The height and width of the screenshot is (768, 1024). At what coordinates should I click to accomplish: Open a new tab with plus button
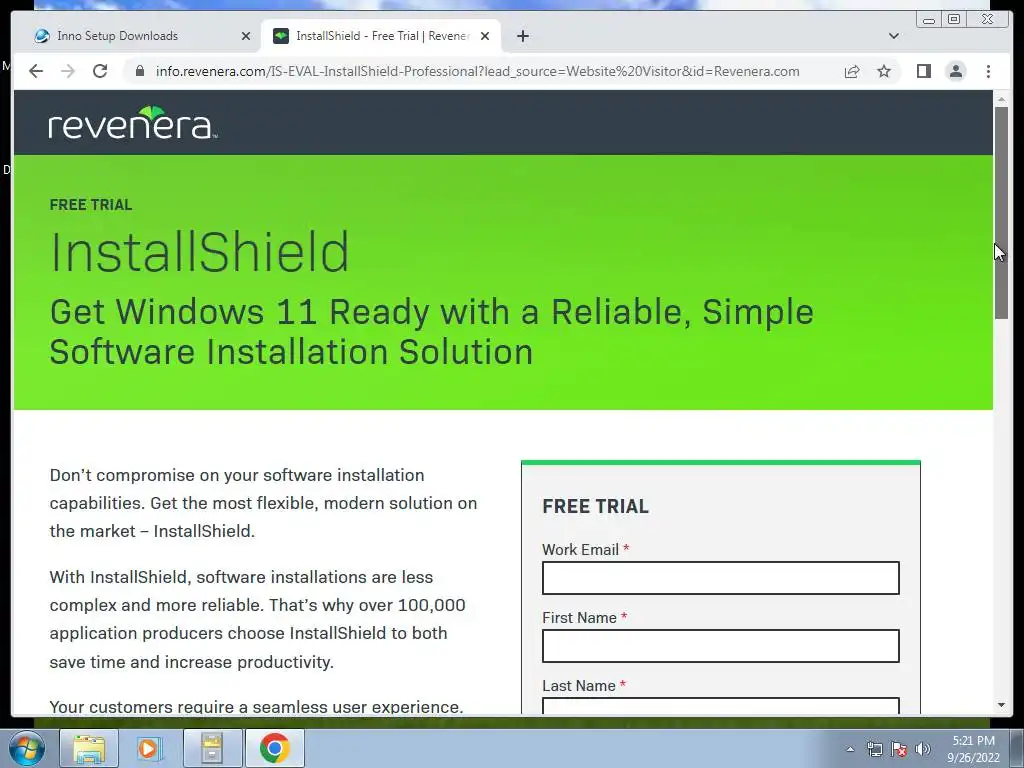(522, 36)
